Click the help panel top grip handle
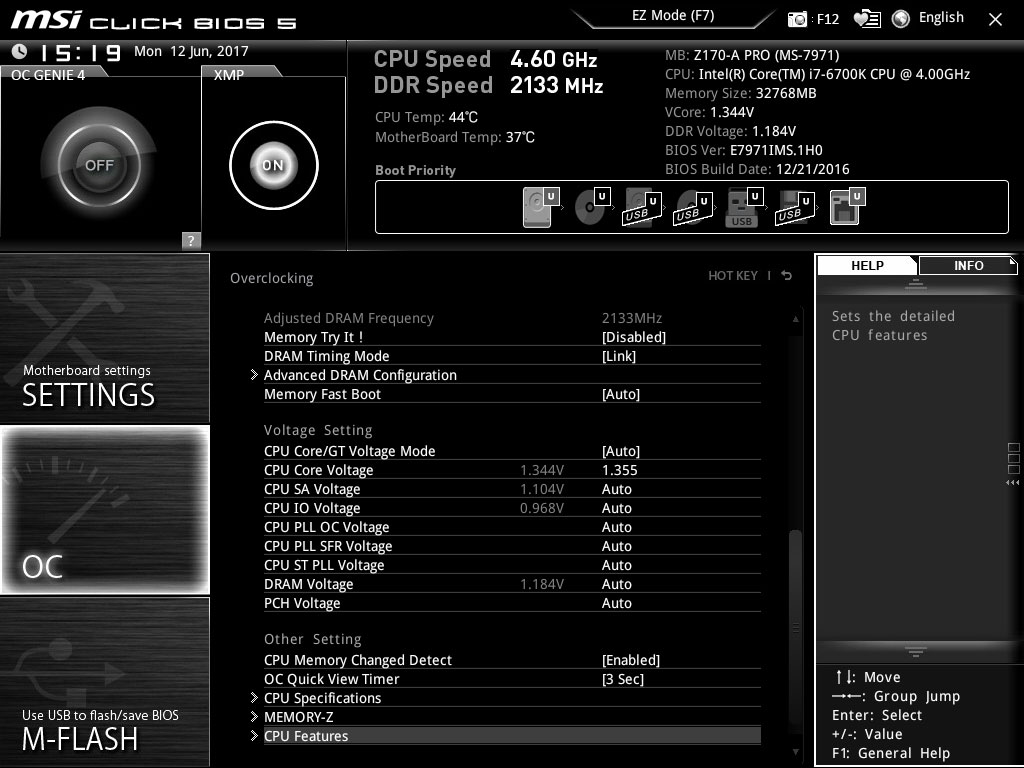The width and height of the screenshot is (1024, 768). pos(916,283)
